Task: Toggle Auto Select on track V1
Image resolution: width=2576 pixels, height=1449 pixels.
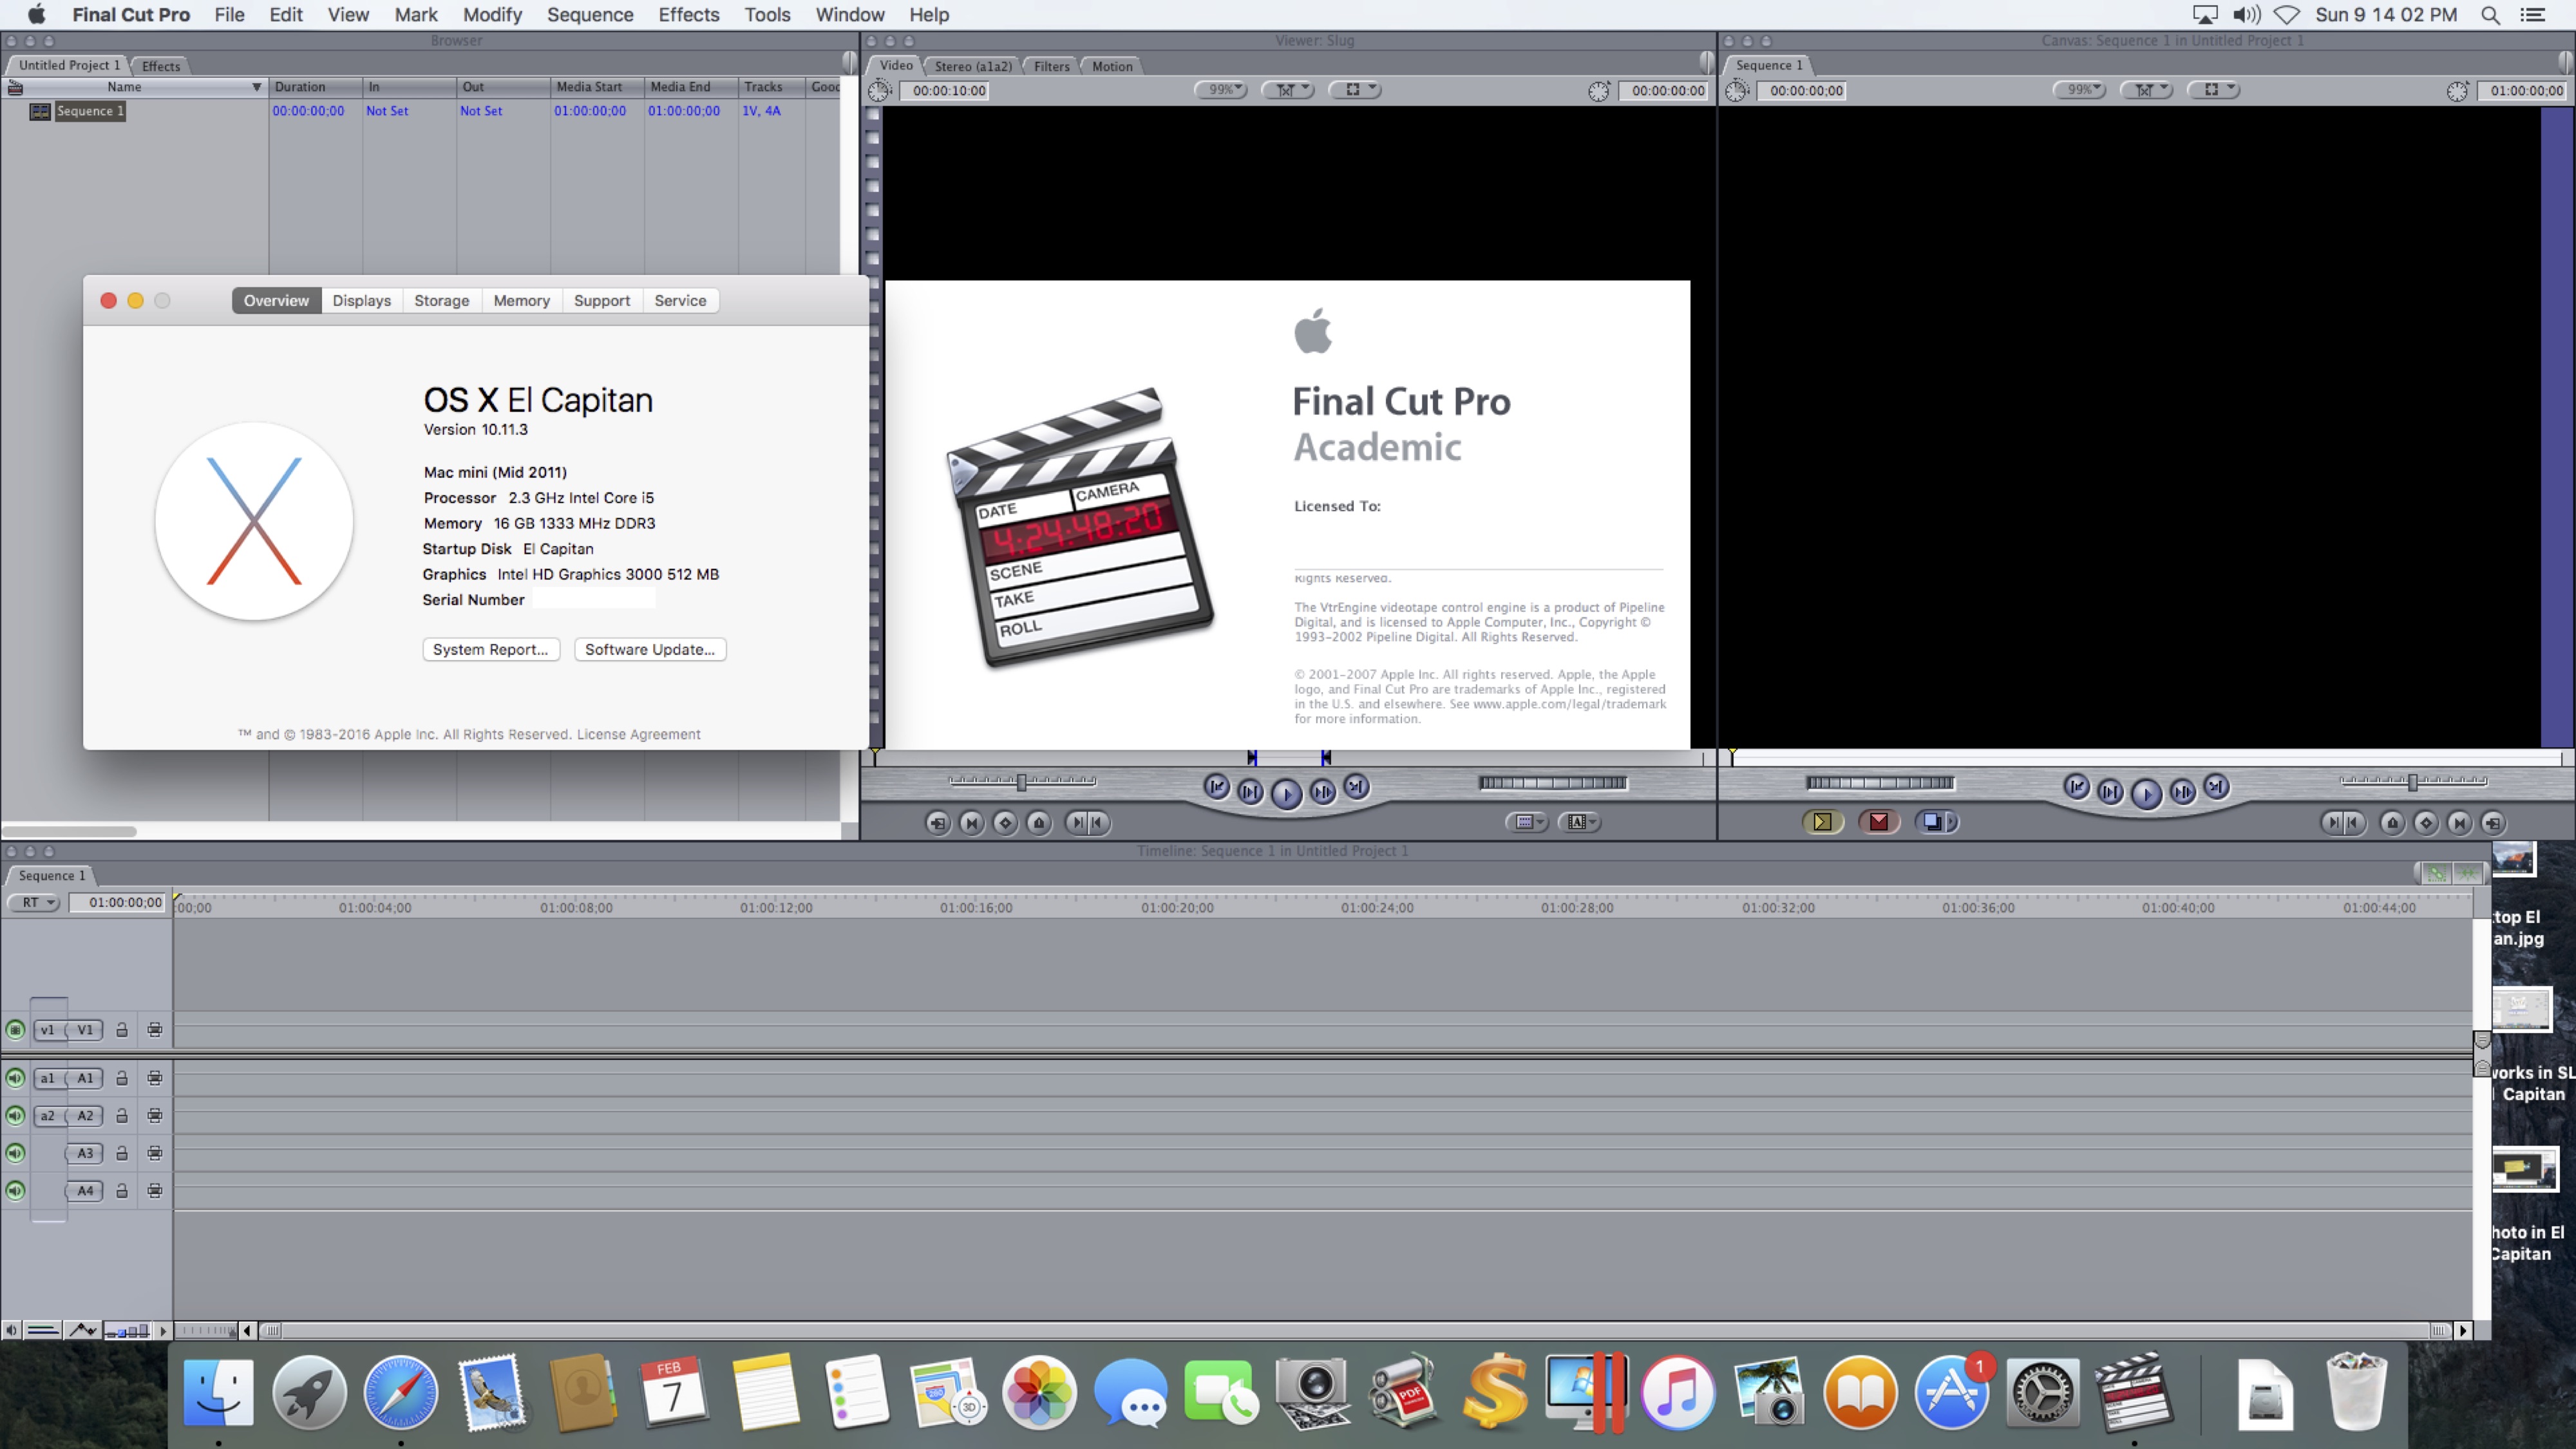Action: pyautogui.click(x=155, y=1029)
